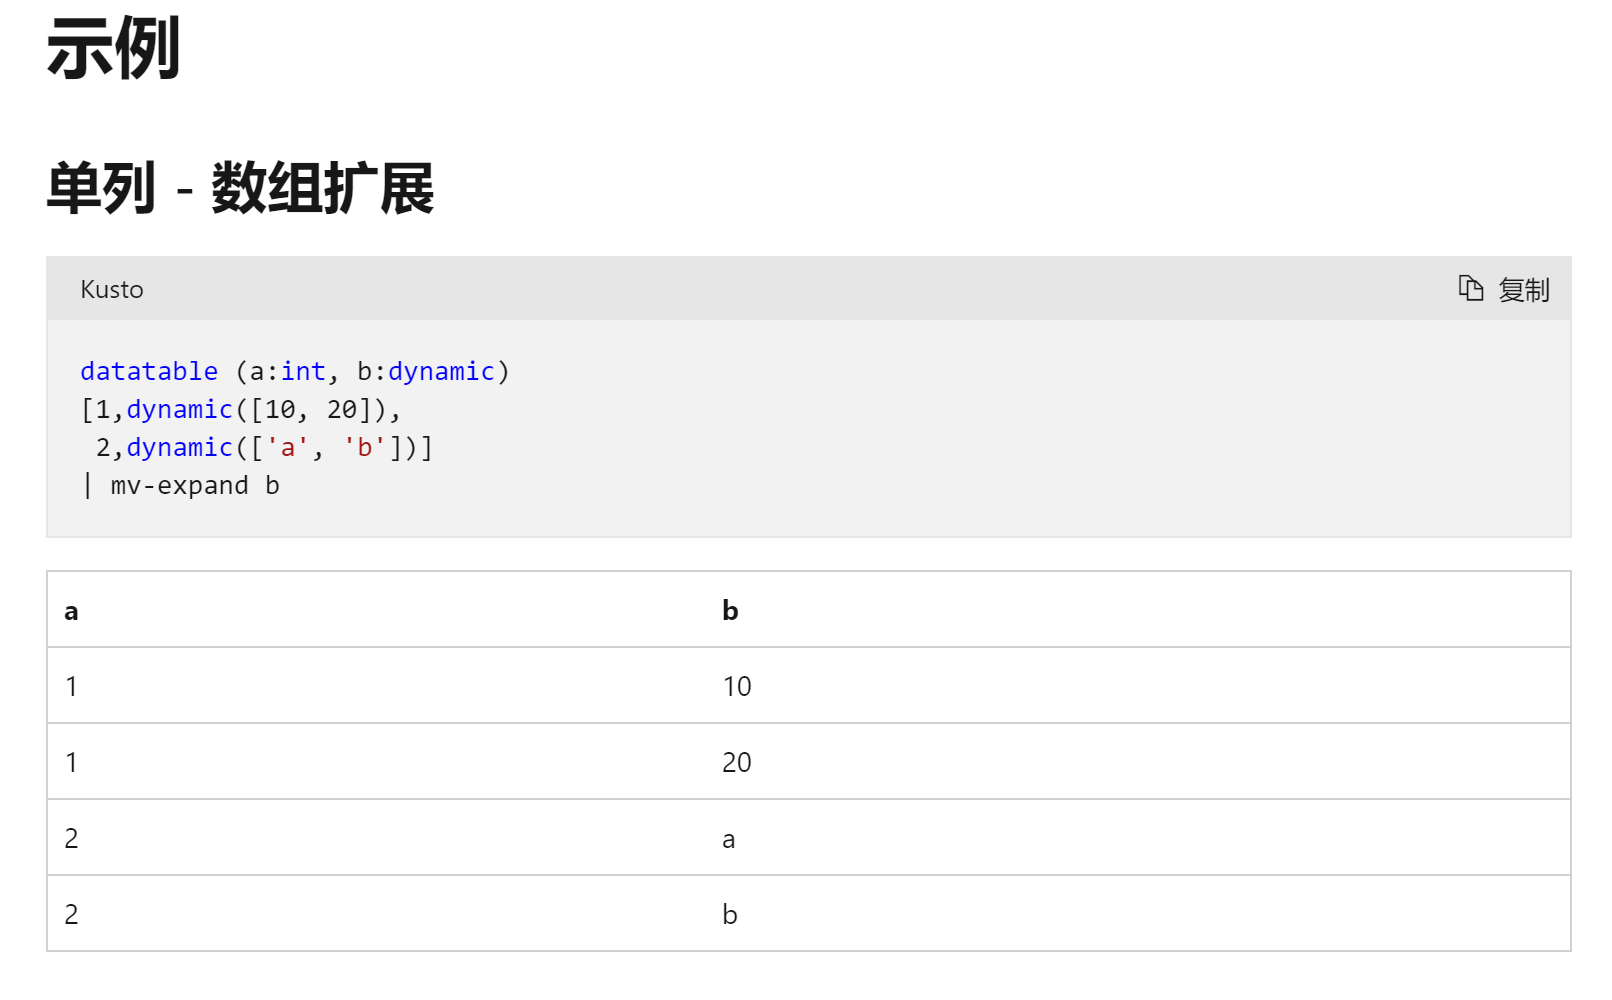
Task: Click the mv-expand operator in the code
Action: coord(179,486)
